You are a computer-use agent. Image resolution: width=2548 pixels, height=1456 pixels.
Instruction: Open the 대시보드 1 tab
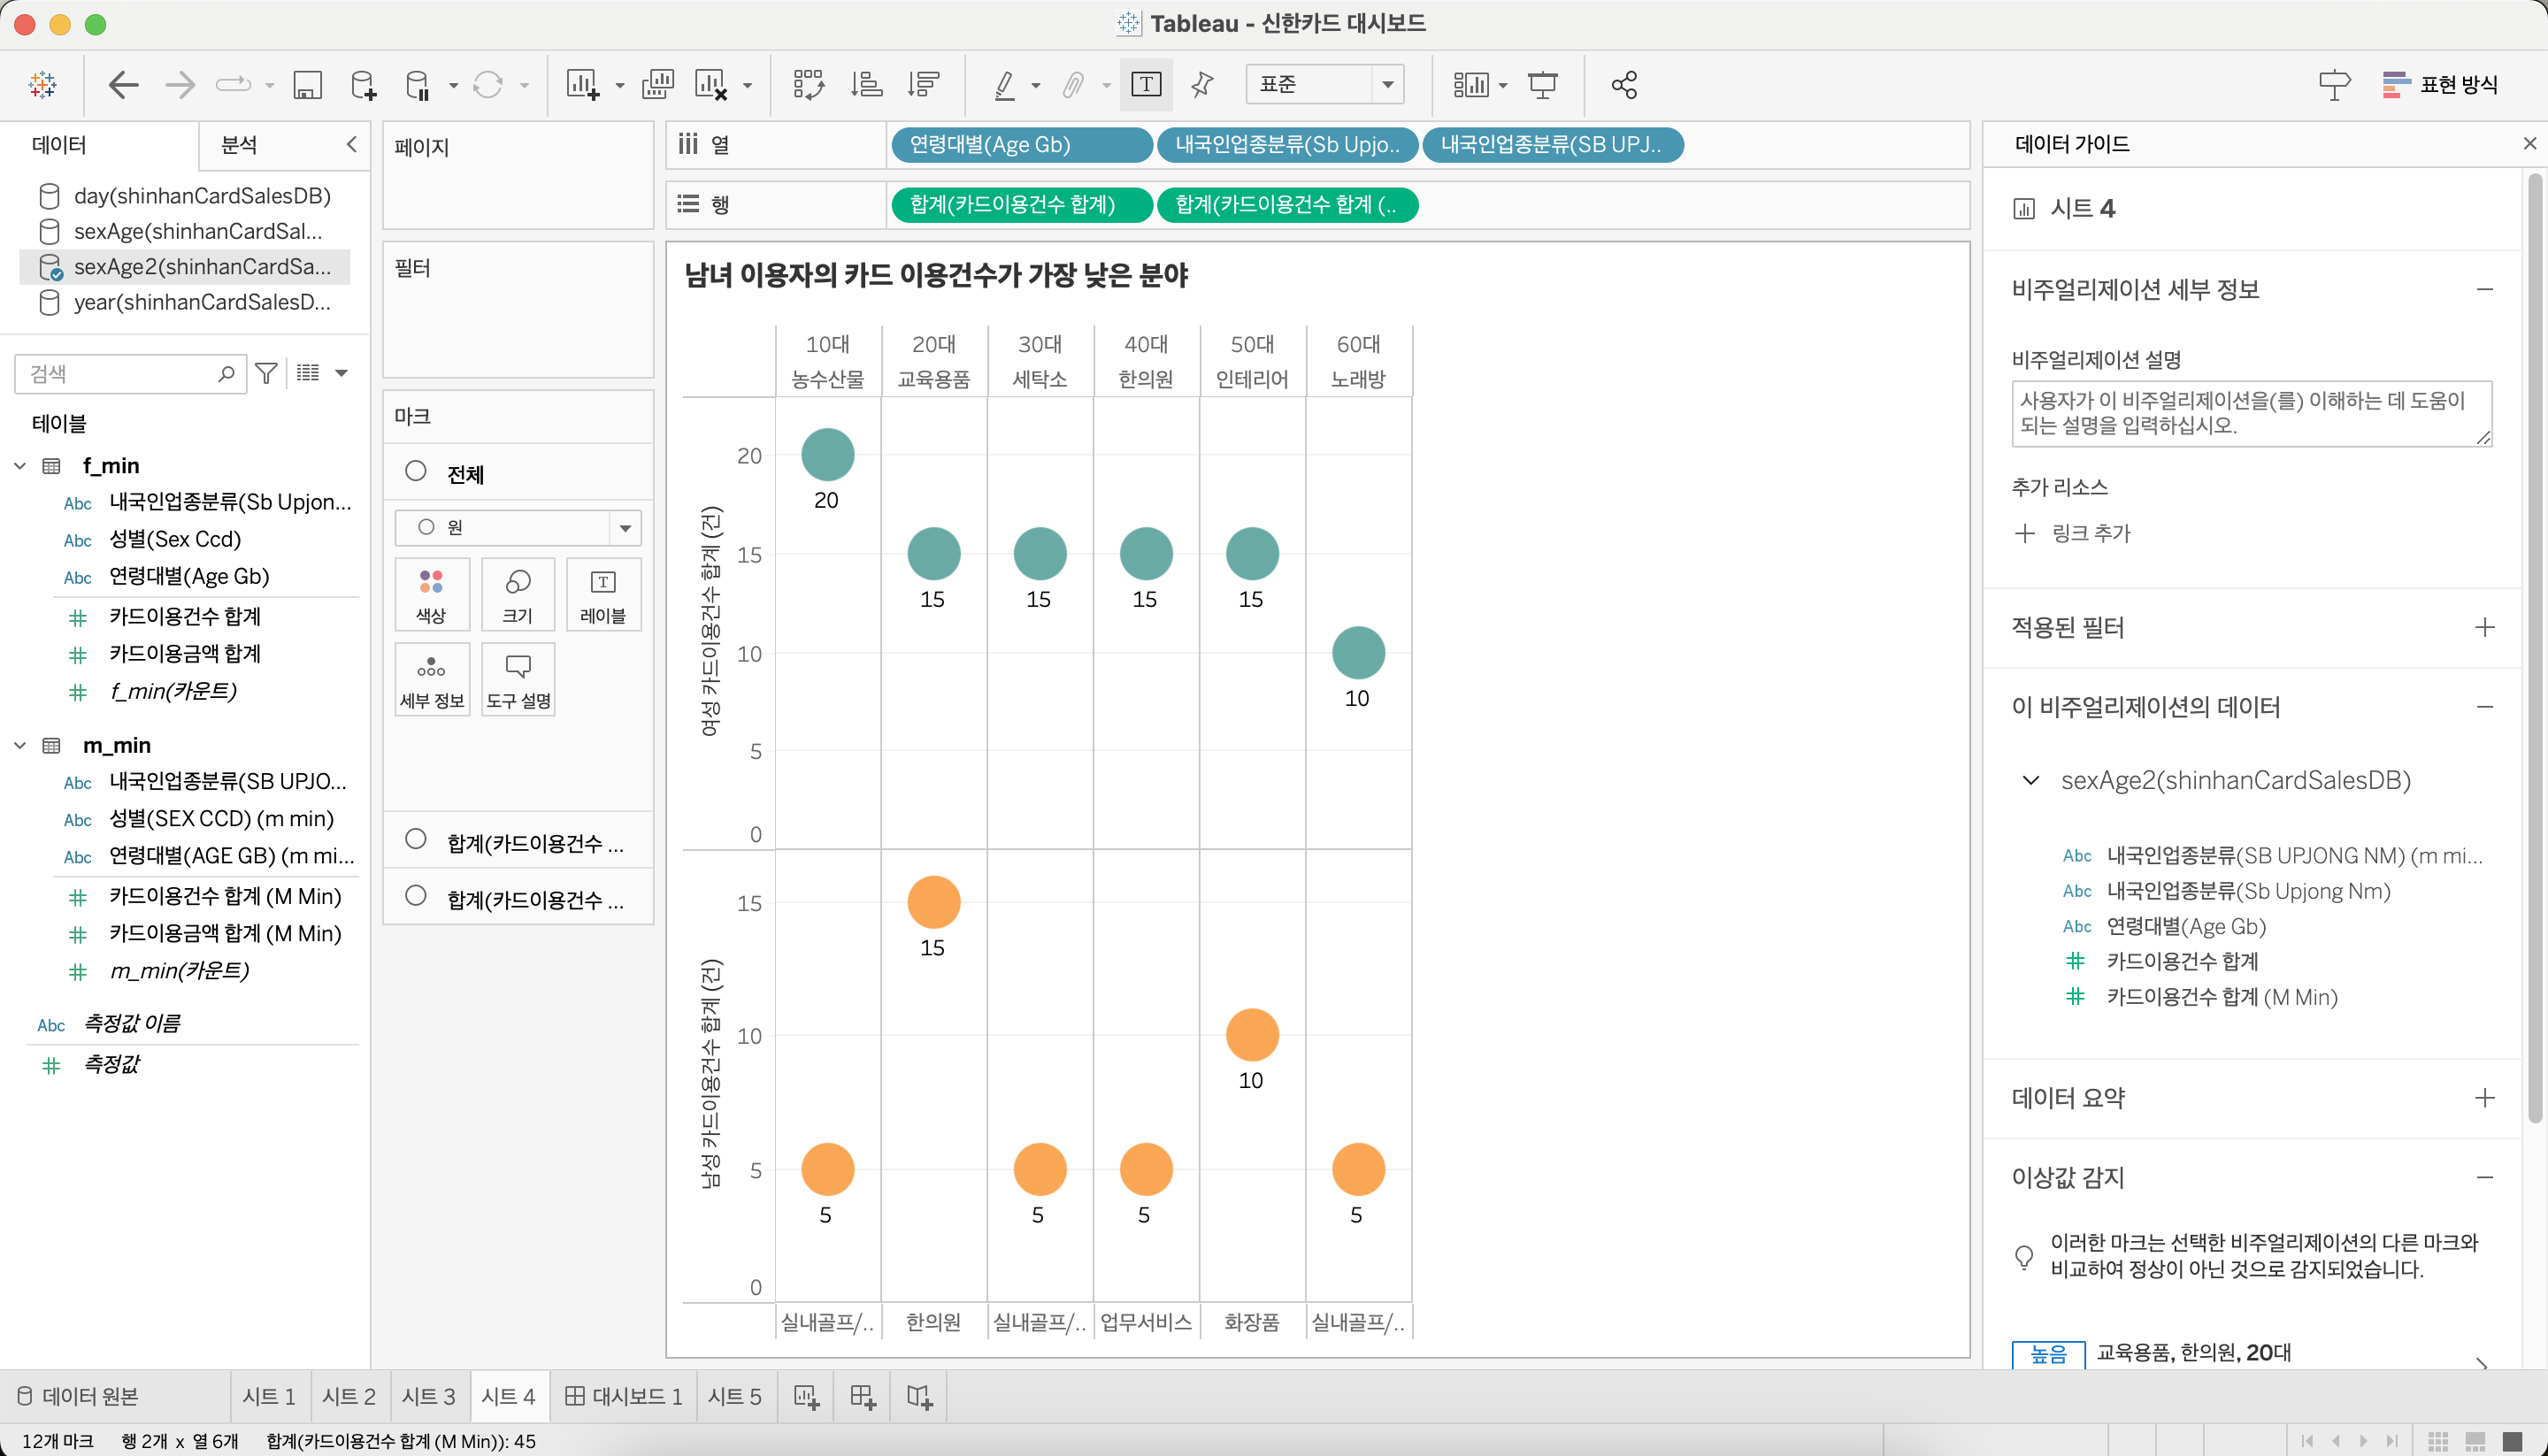[x=624, y=1396]
